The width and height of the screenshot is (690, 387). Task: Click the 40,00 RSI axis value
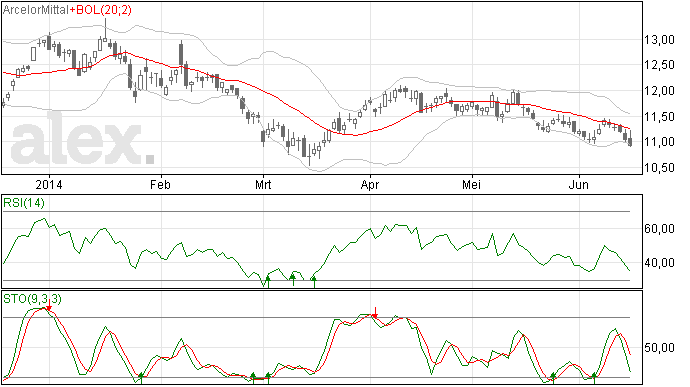[660, 263]
